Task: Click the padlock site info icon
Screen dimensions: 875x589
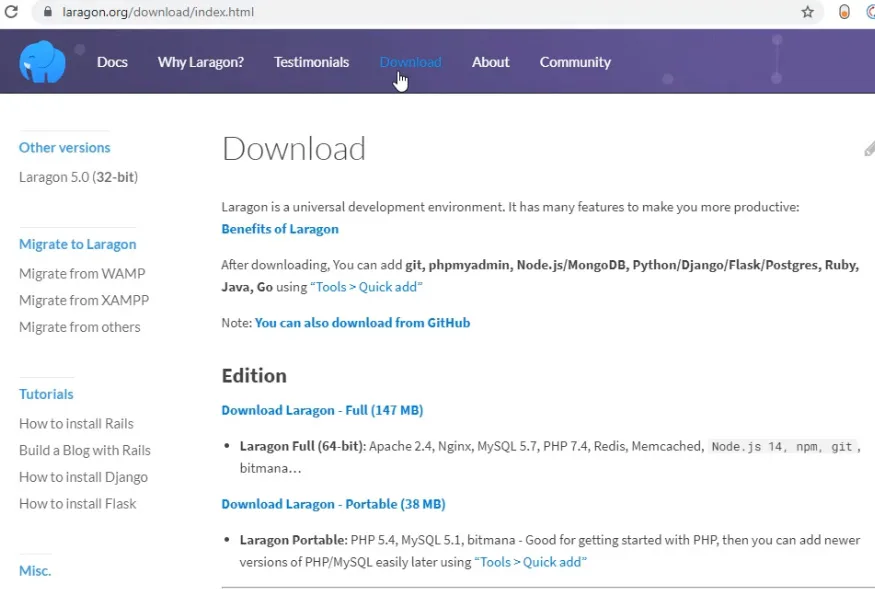Action: (x=48, y=12)
